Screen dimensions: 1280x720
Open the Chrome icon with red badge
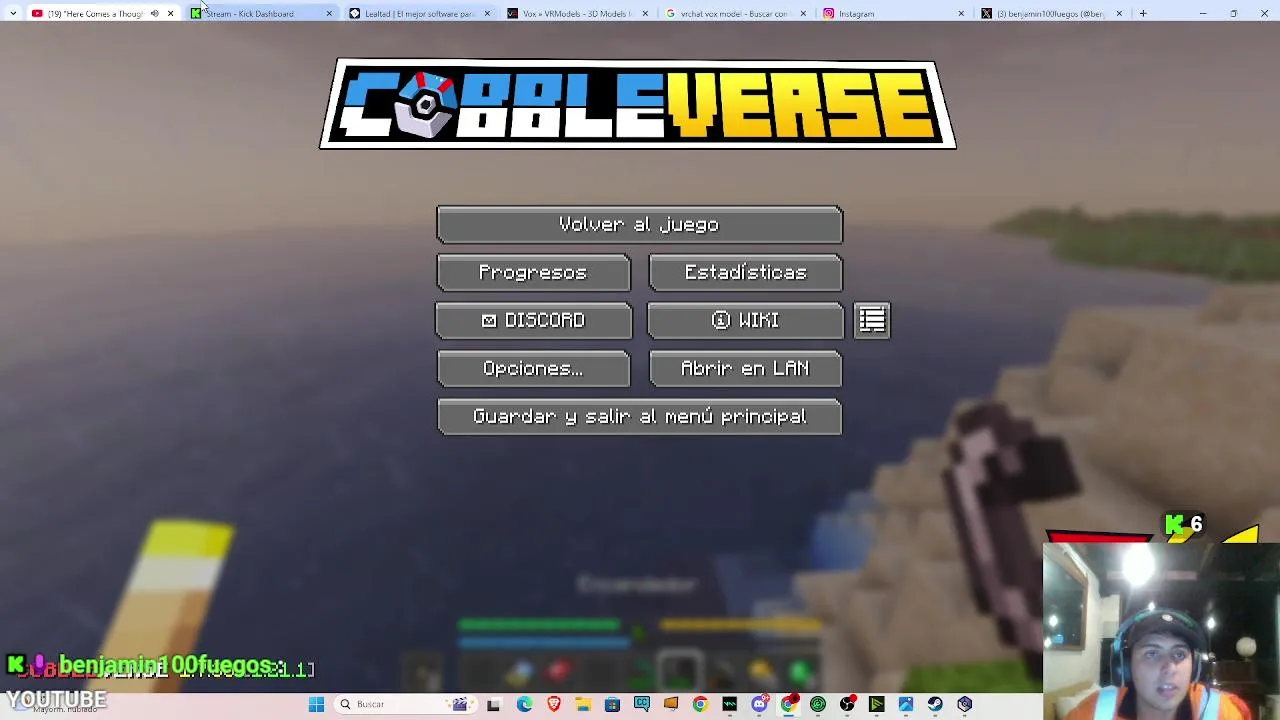tap(788, 704)
